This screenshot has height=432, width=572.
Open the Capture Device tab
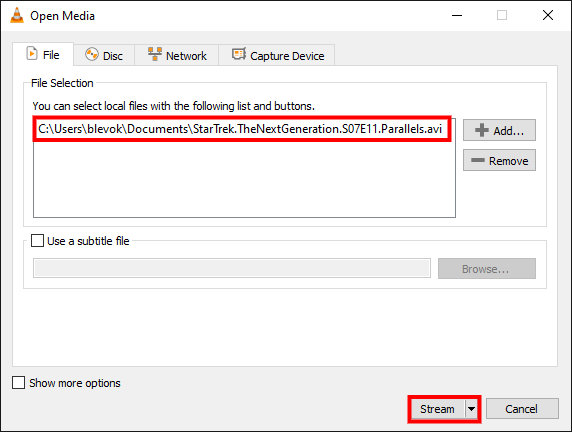point(277,55)
